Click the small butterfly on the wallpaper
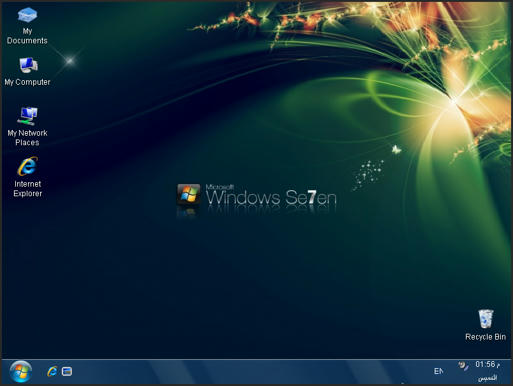The image size is (513, 386). 396,150
